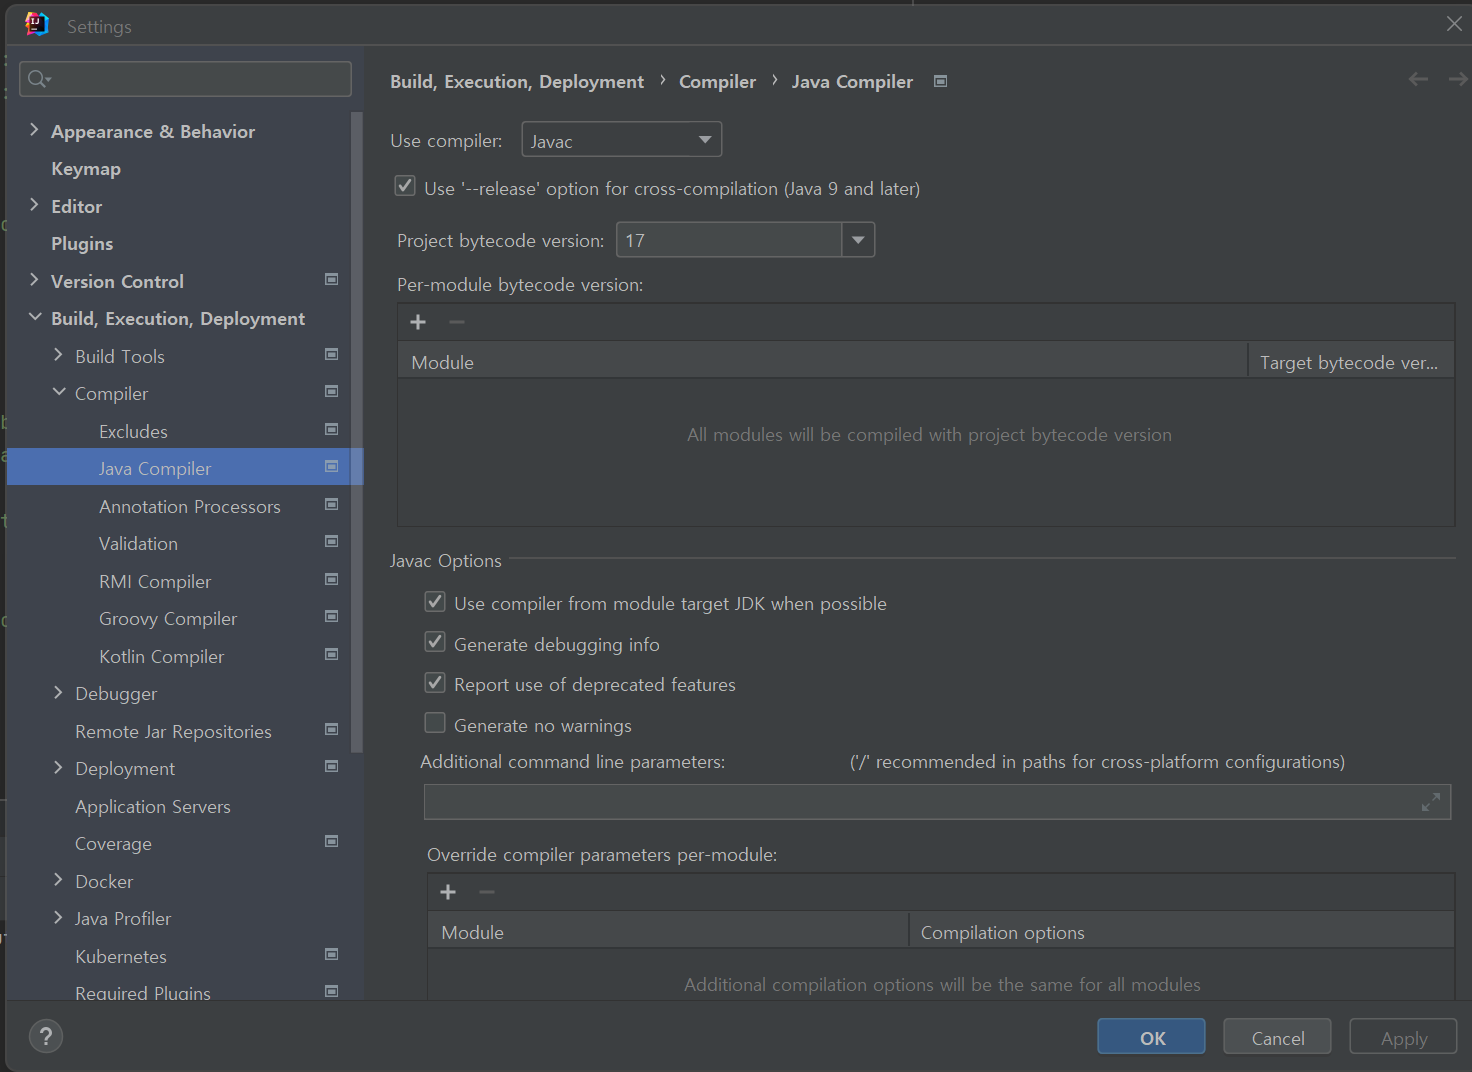Click project icon next to Groovy Compiler
The width and height of the screenshot is (1472, 1072).
(x=331, y=616)
